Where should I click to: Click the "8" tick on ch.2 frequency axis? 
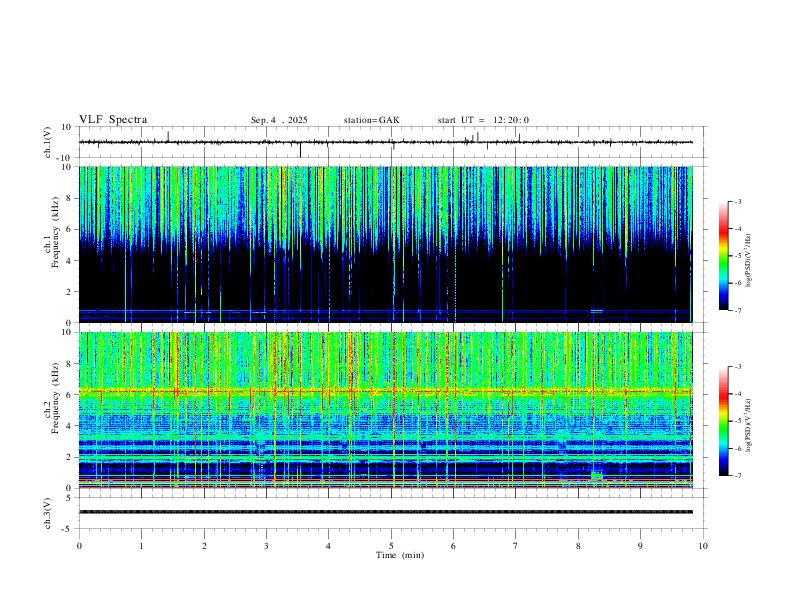pyautogui.click(x=69, y=364)
